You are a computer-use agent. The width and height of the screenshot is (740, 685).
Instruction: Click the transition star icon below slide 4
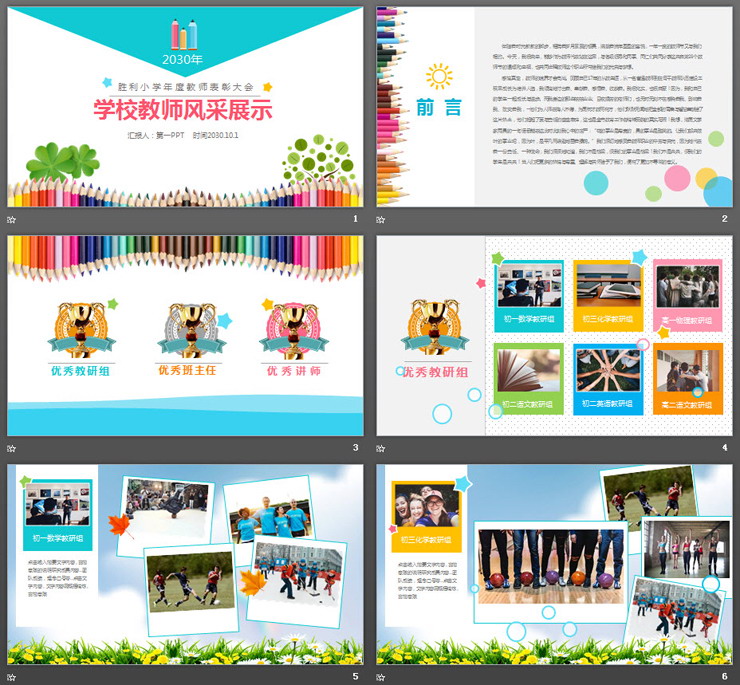click(x=381, y=447)
